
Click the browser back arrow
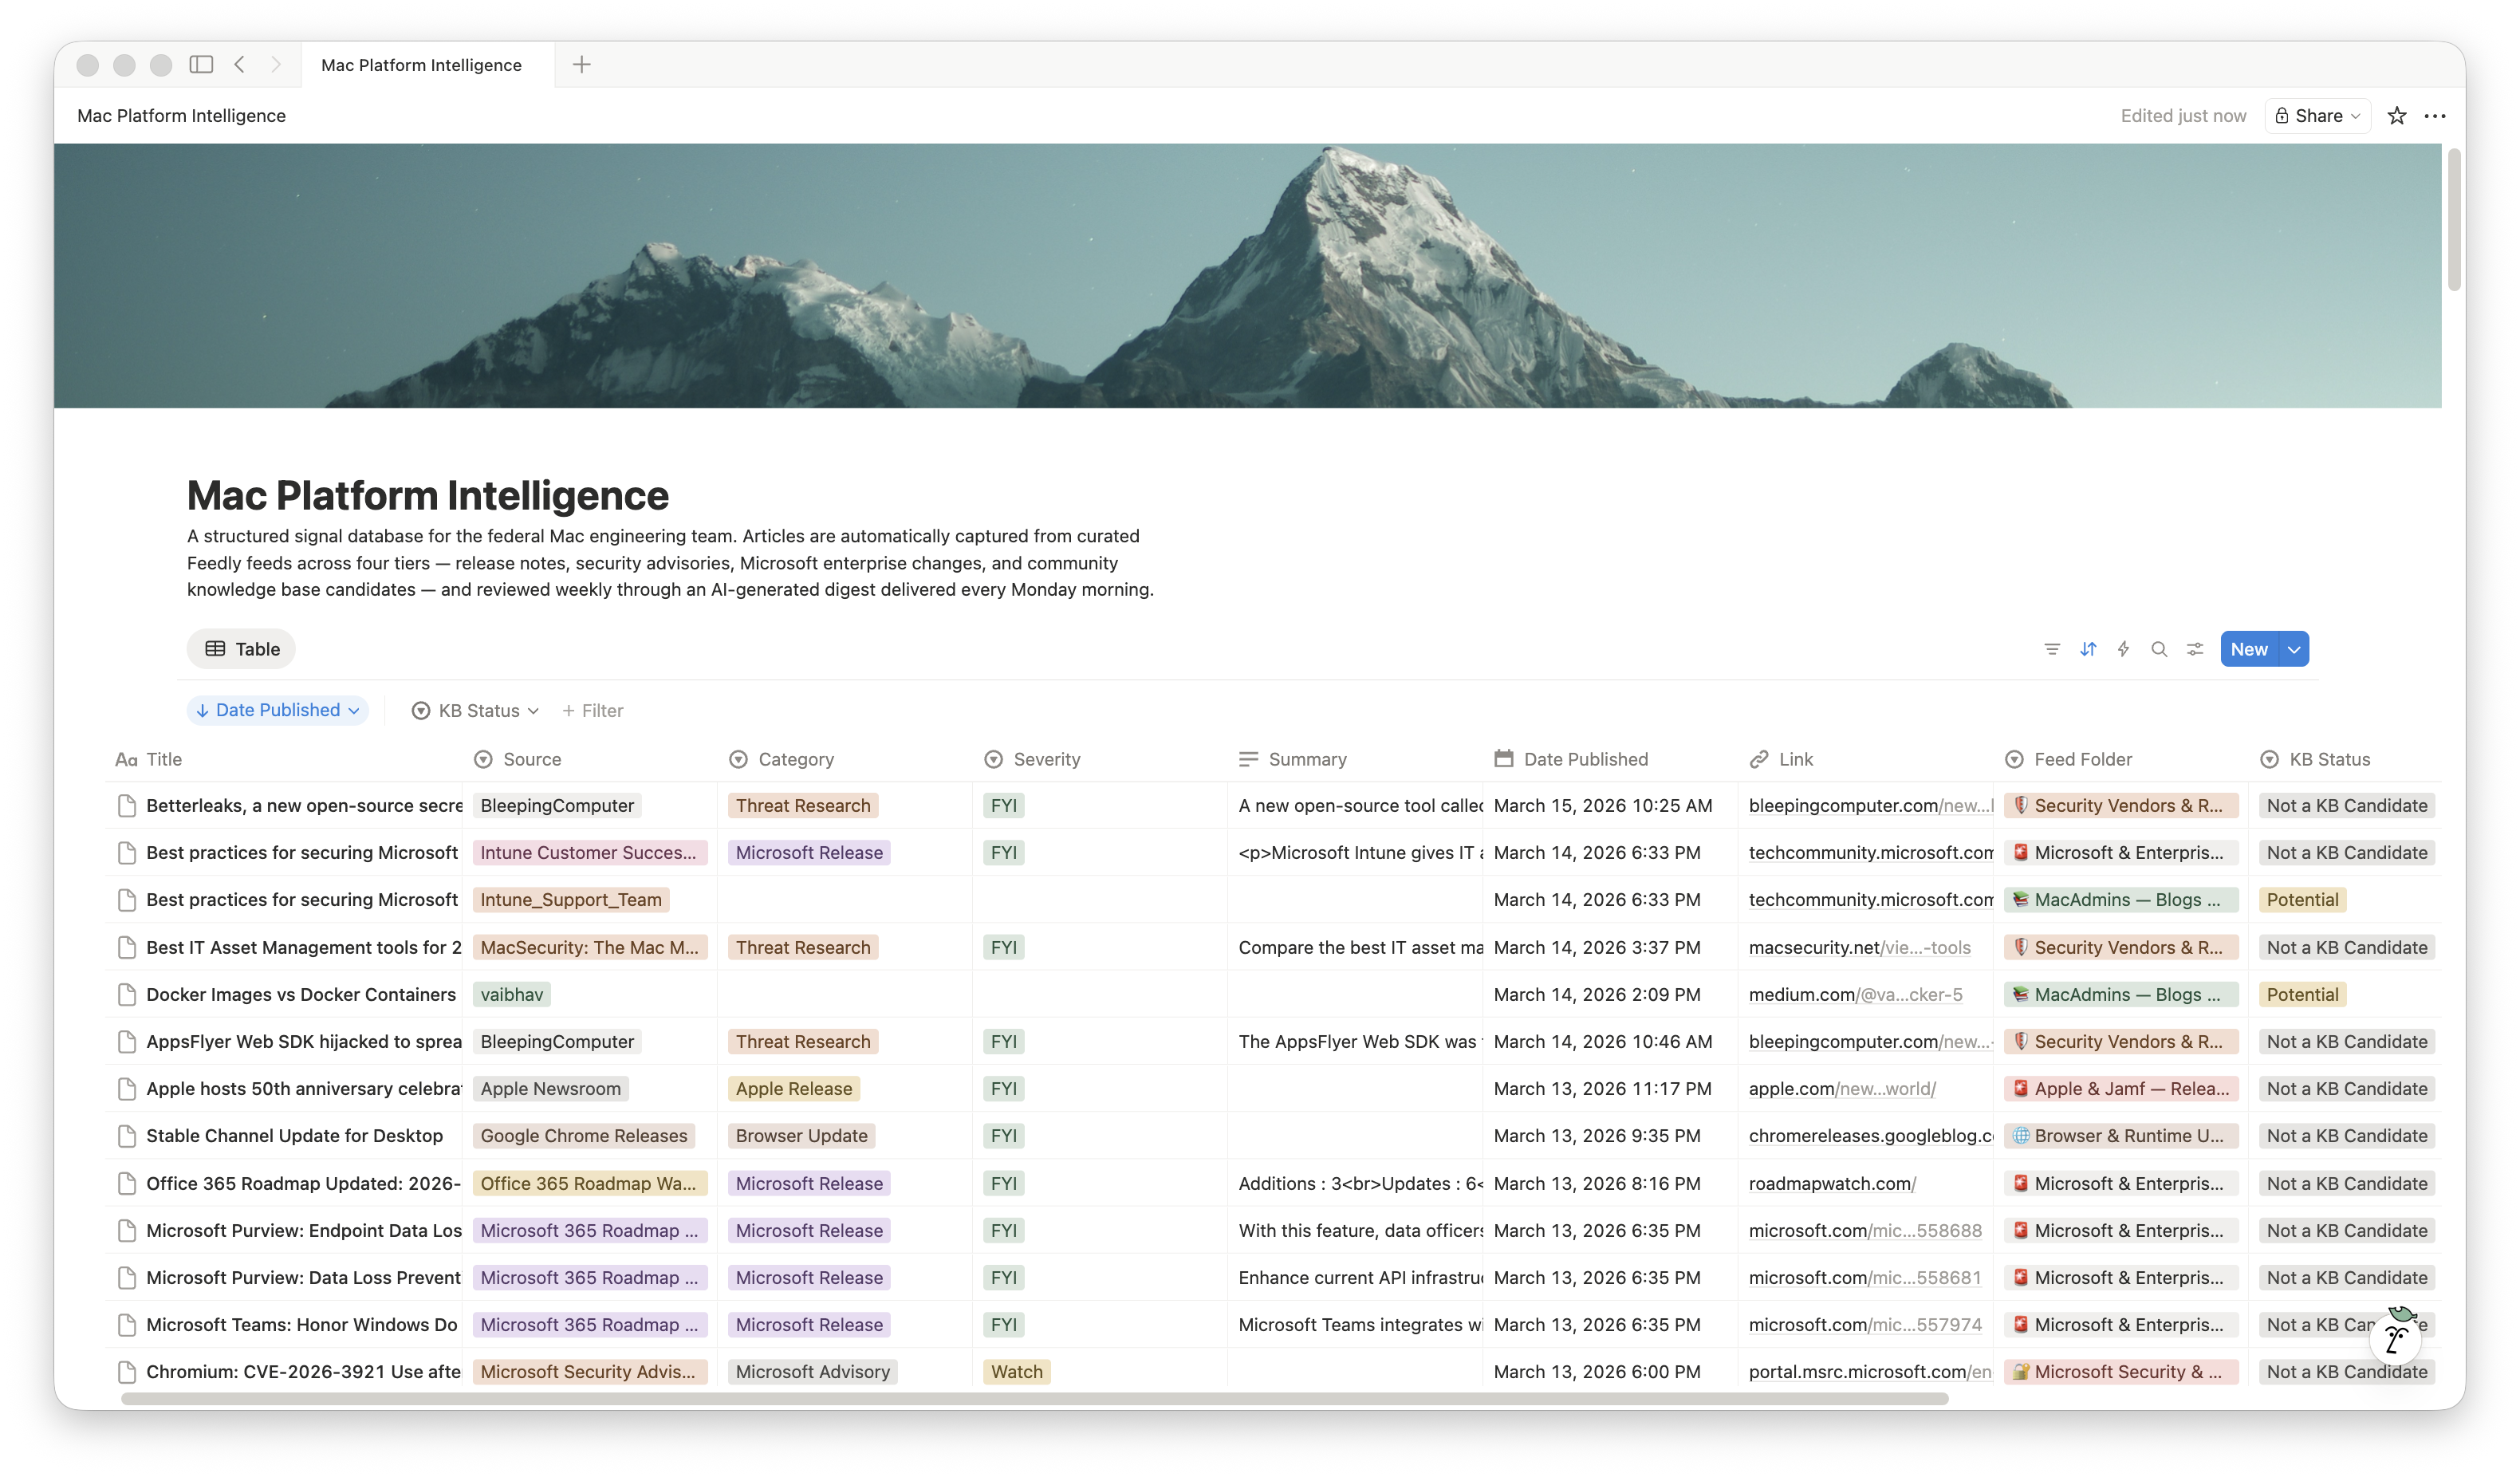tap(239, 64)
